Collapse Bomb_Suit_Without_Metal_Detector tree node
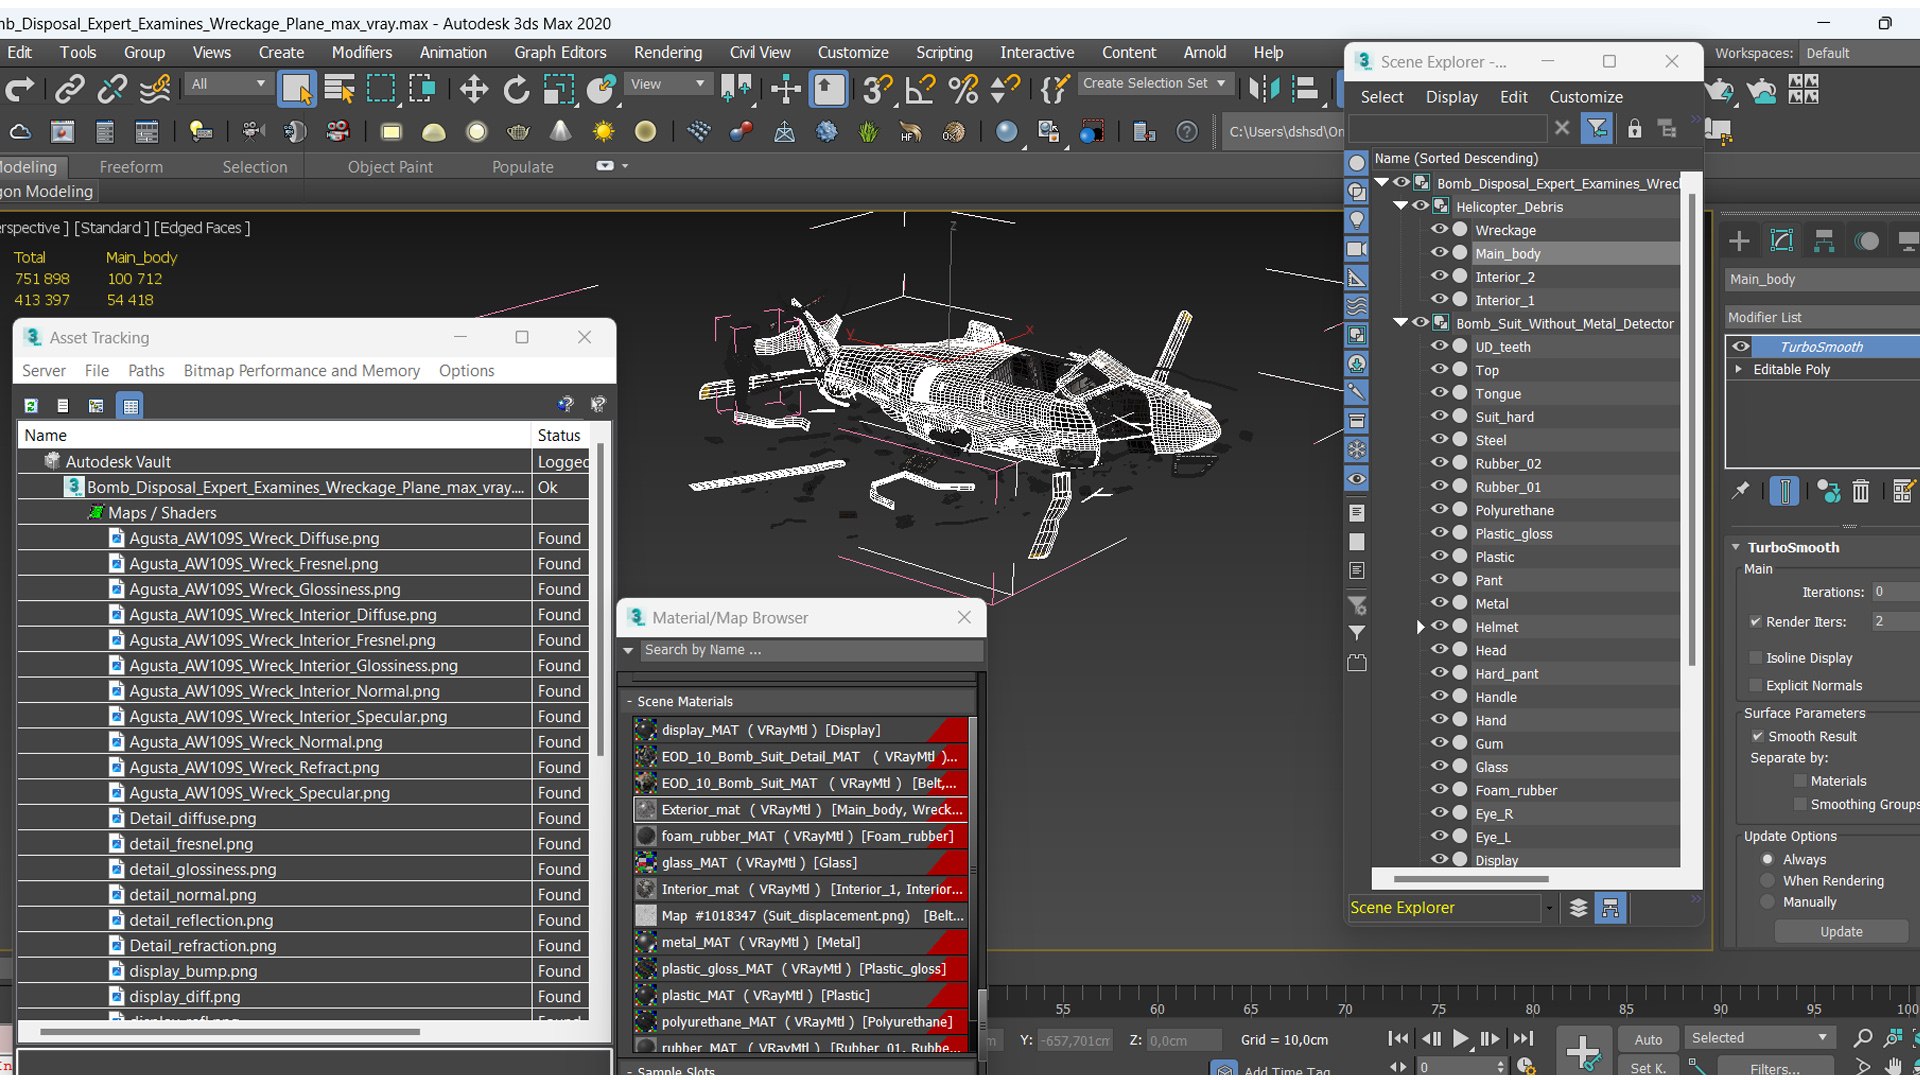 (x=1401, y=323)
